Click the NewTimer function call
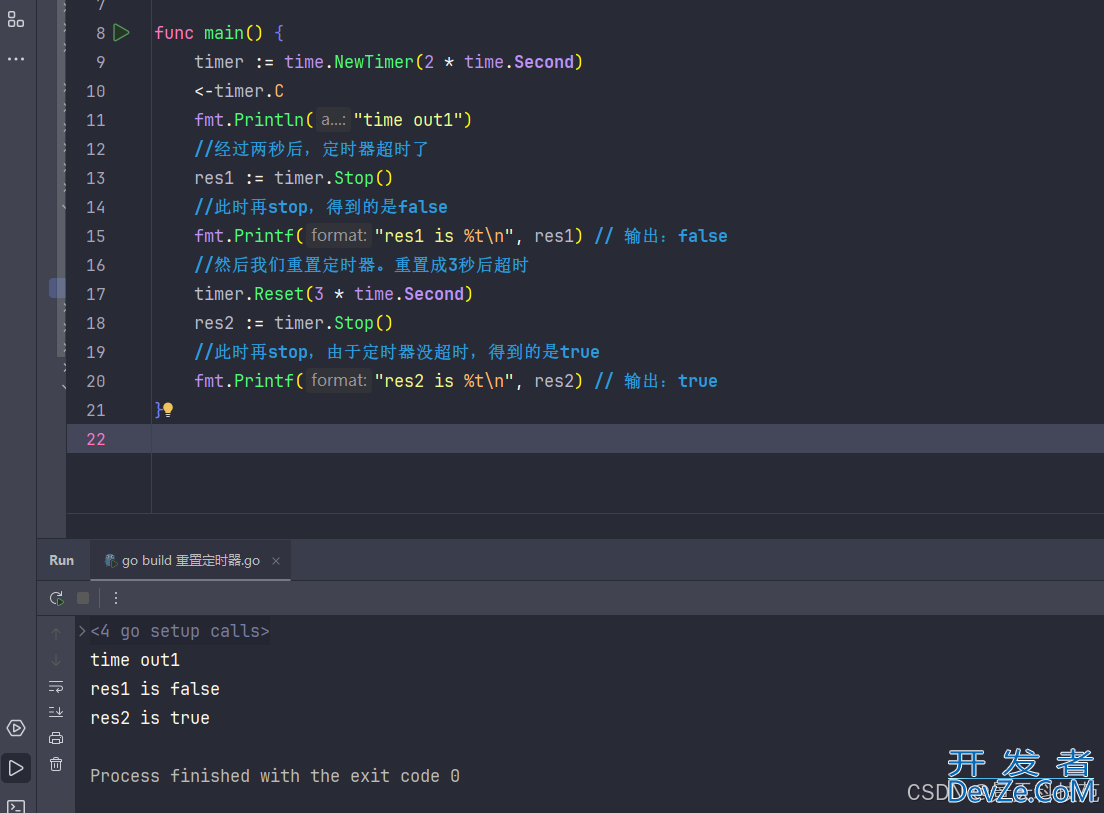 click(374, 62)
